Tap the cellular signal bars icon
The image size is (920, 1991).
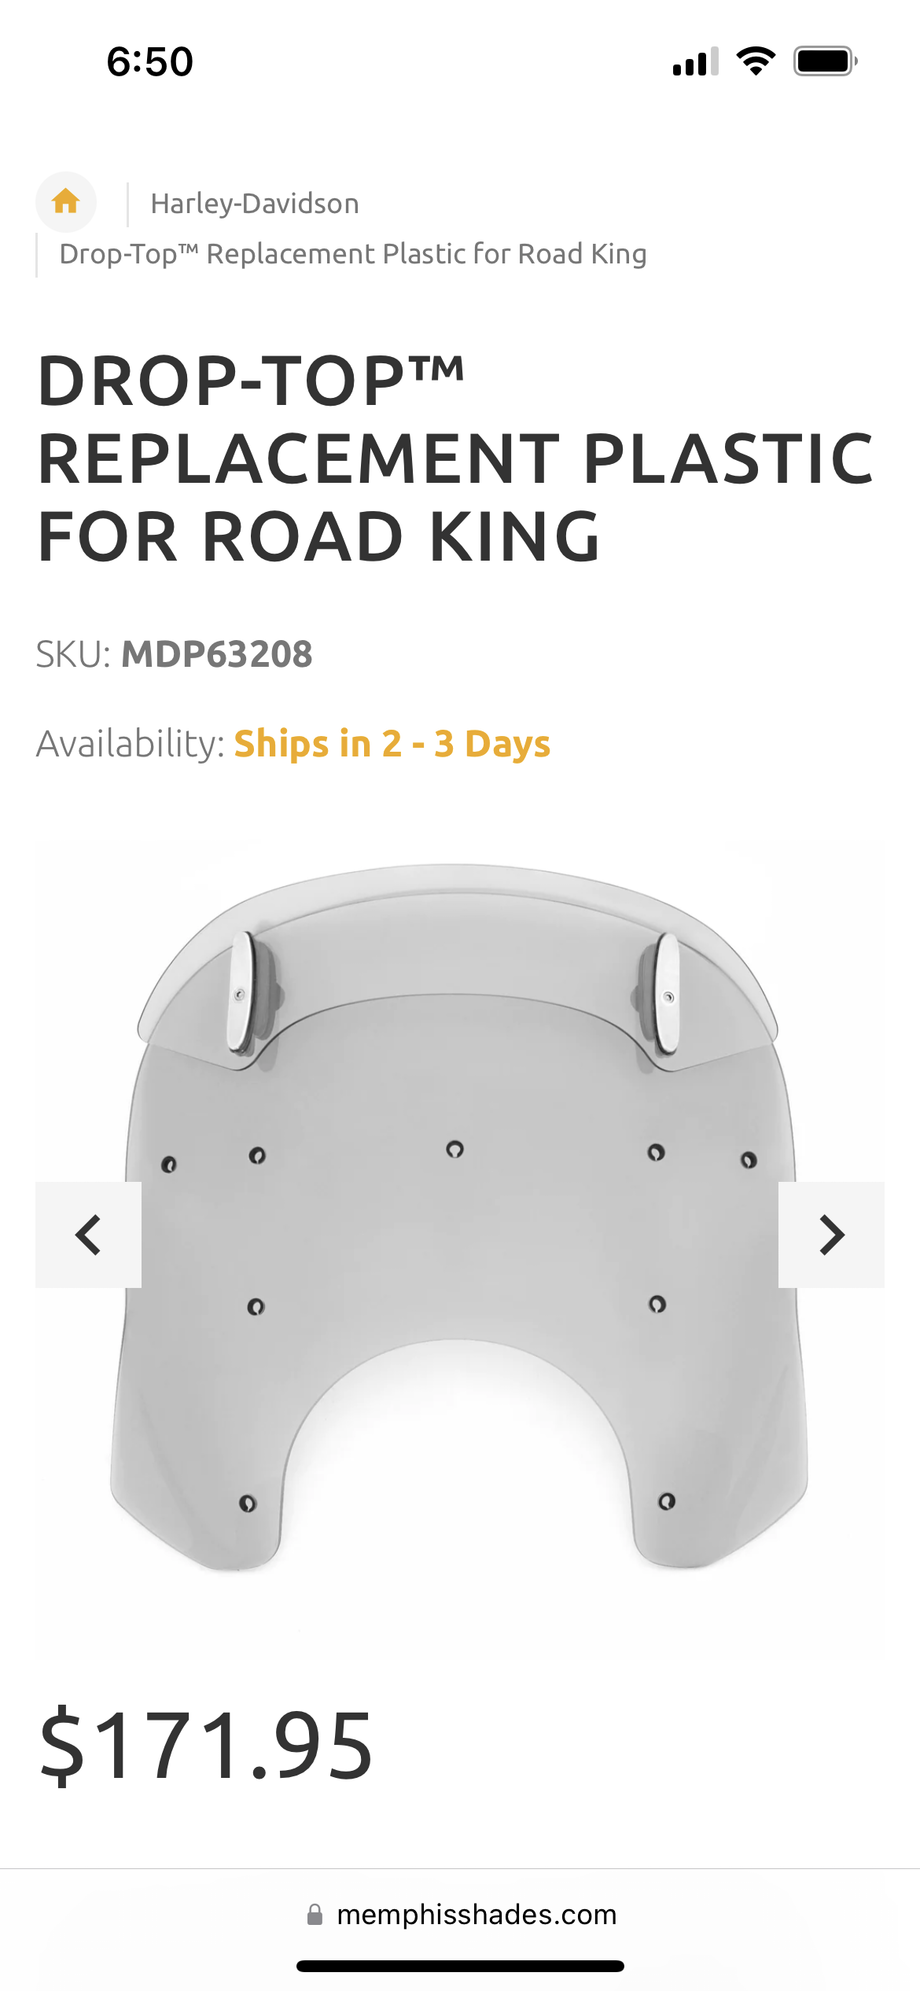pyautogui.click(x=696, y=62)
